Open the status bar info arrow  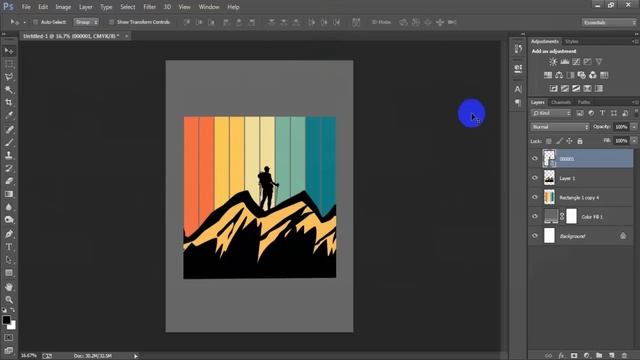click(x=136, y=356)
